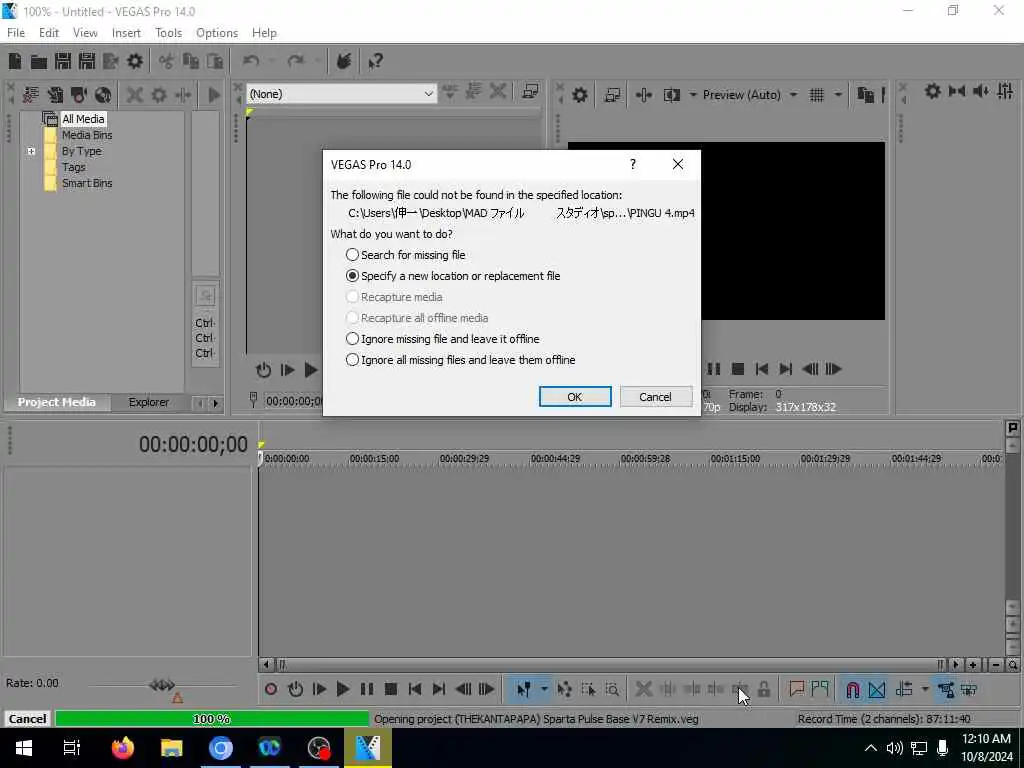Select 'Ignore all missing files and leave them offline'

pos(460,360)
